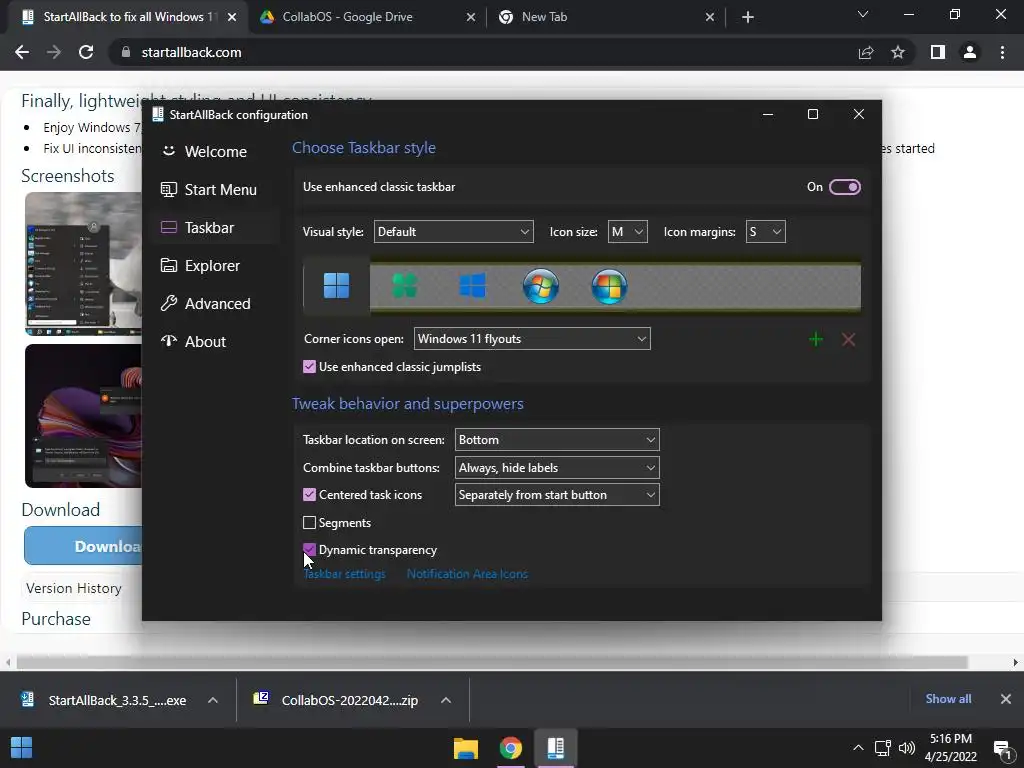Open Taskbar location on screen dropdown
This screenshot has height=768, width=1024.
(557, 440)
